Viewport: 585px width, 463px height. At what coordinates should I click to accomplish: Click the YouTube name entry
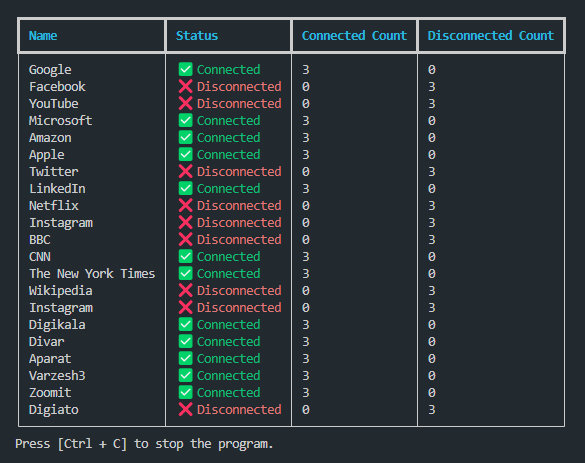54,103
